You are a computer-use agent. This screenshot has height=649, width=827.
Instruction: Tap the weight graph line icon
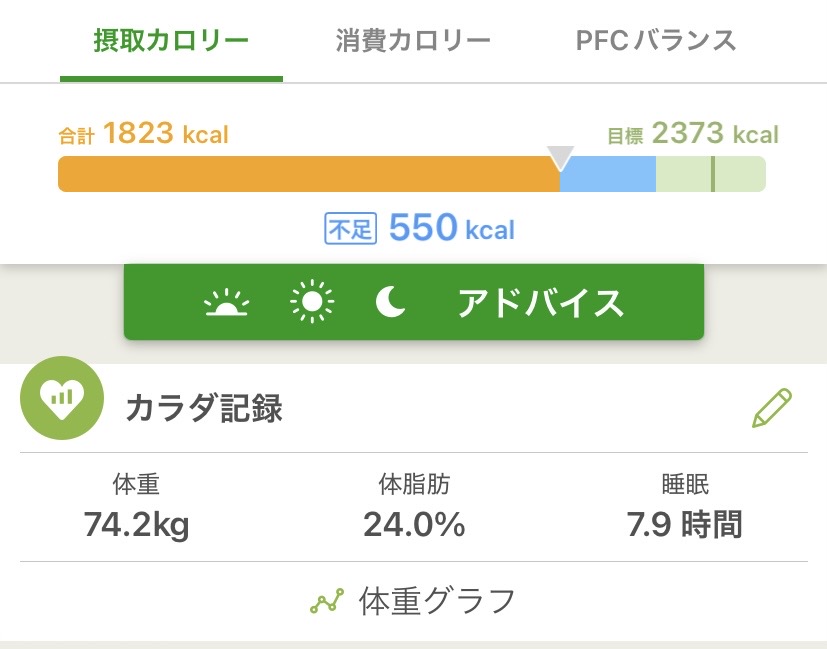(x=327, y=602)
